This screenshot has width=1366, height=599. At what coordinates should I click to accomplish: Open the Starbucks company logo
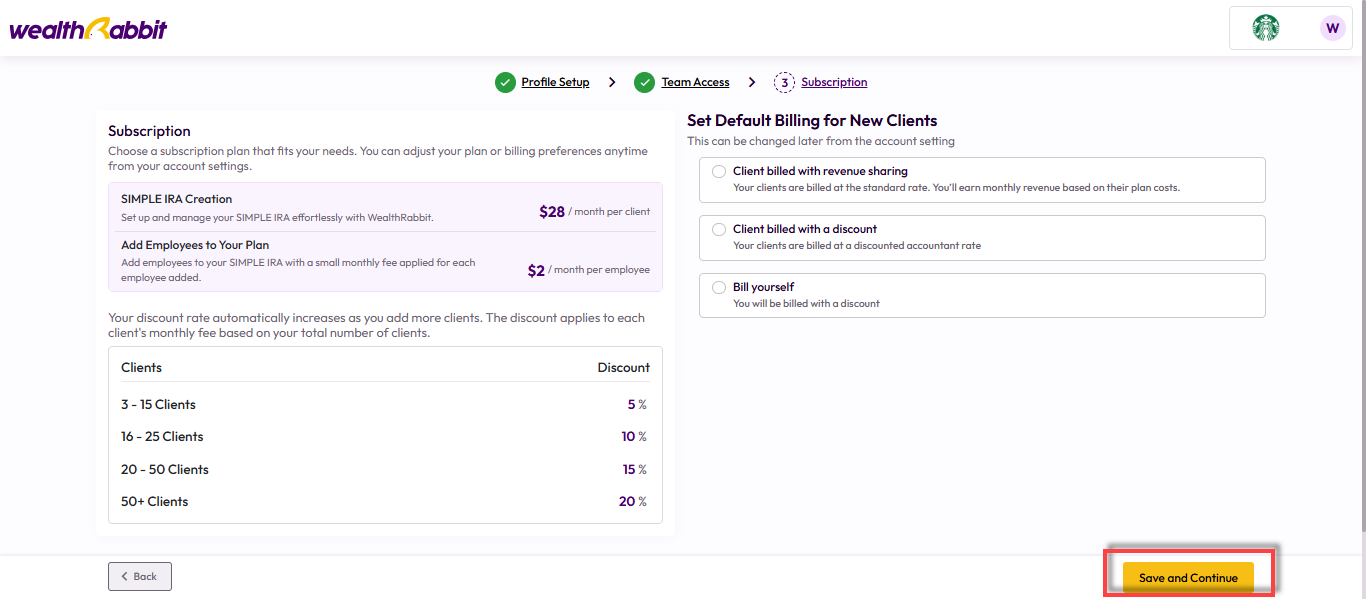click(1266, 28)
